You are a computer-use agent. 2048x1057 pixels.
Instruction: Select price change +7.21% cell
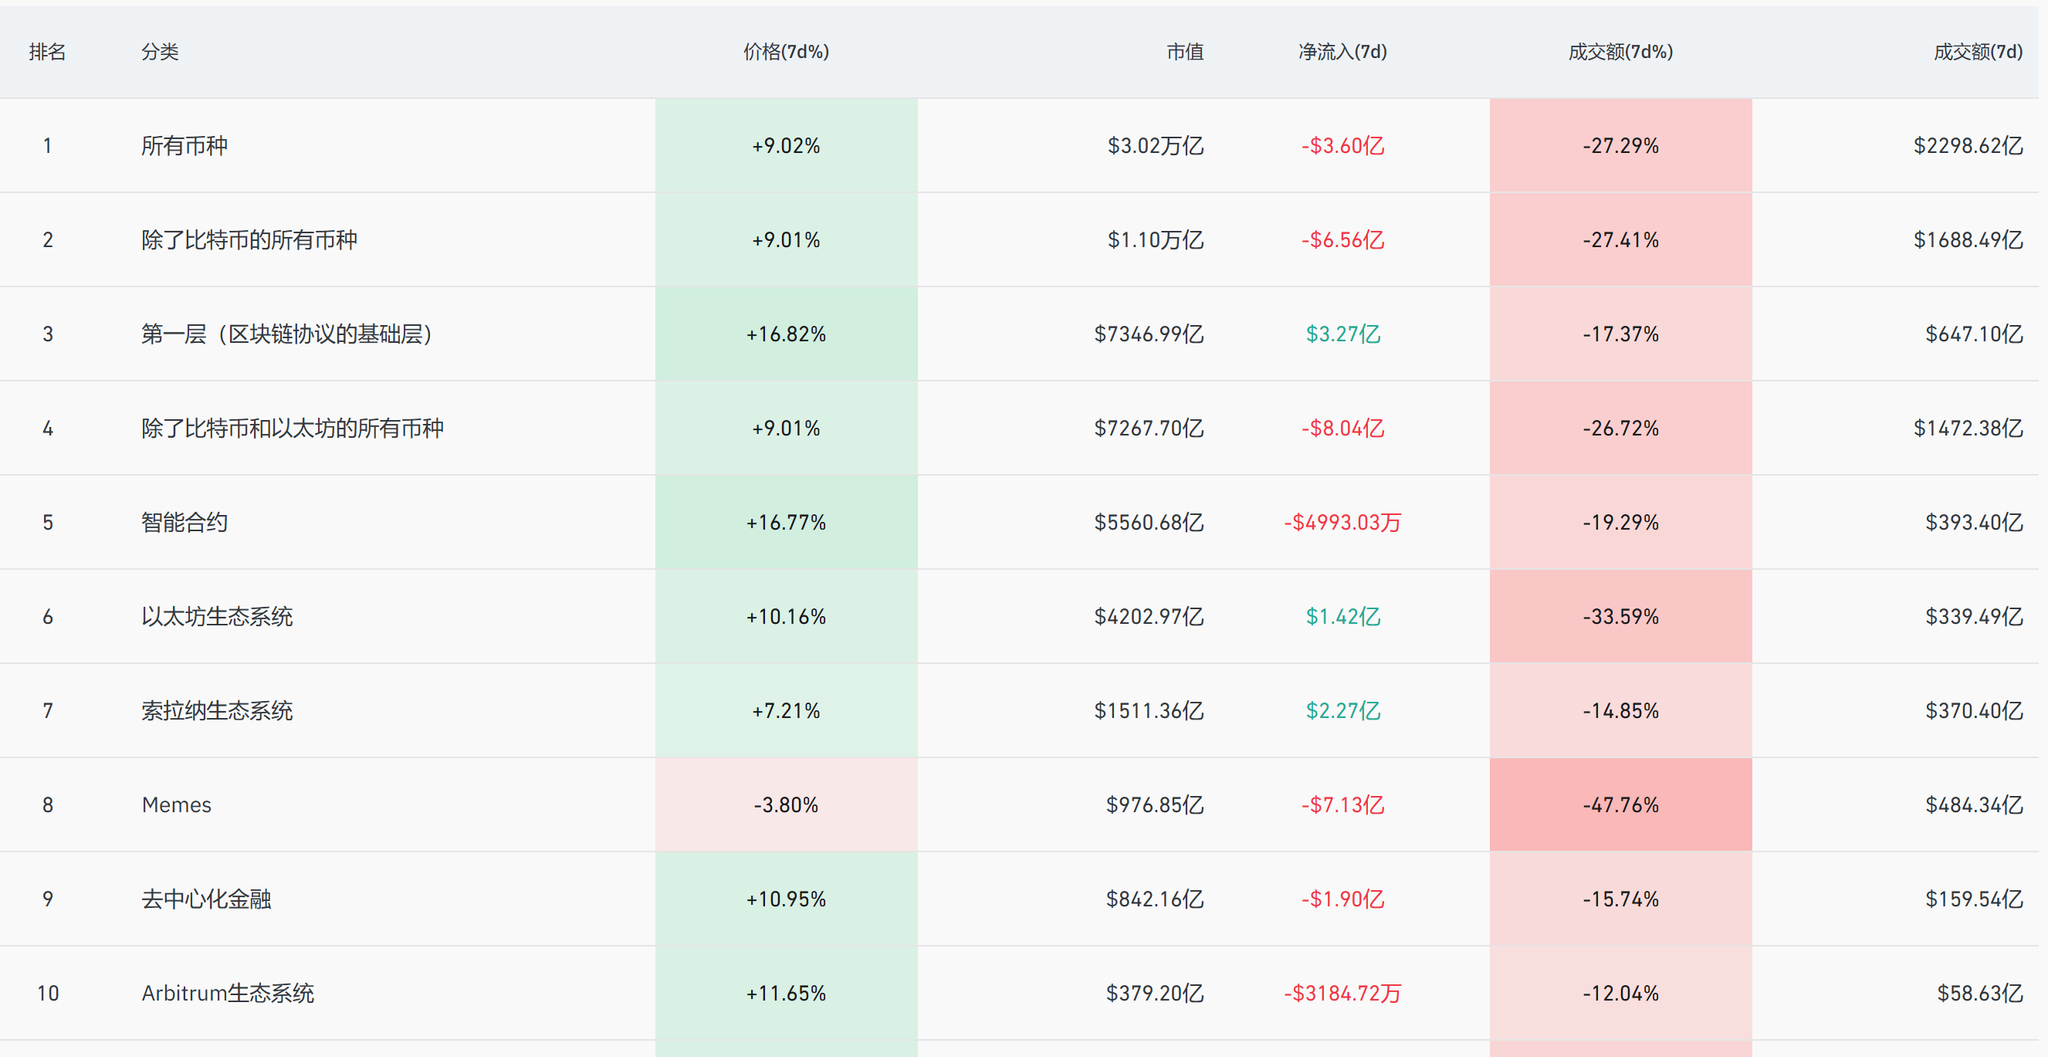click(786, 710)
